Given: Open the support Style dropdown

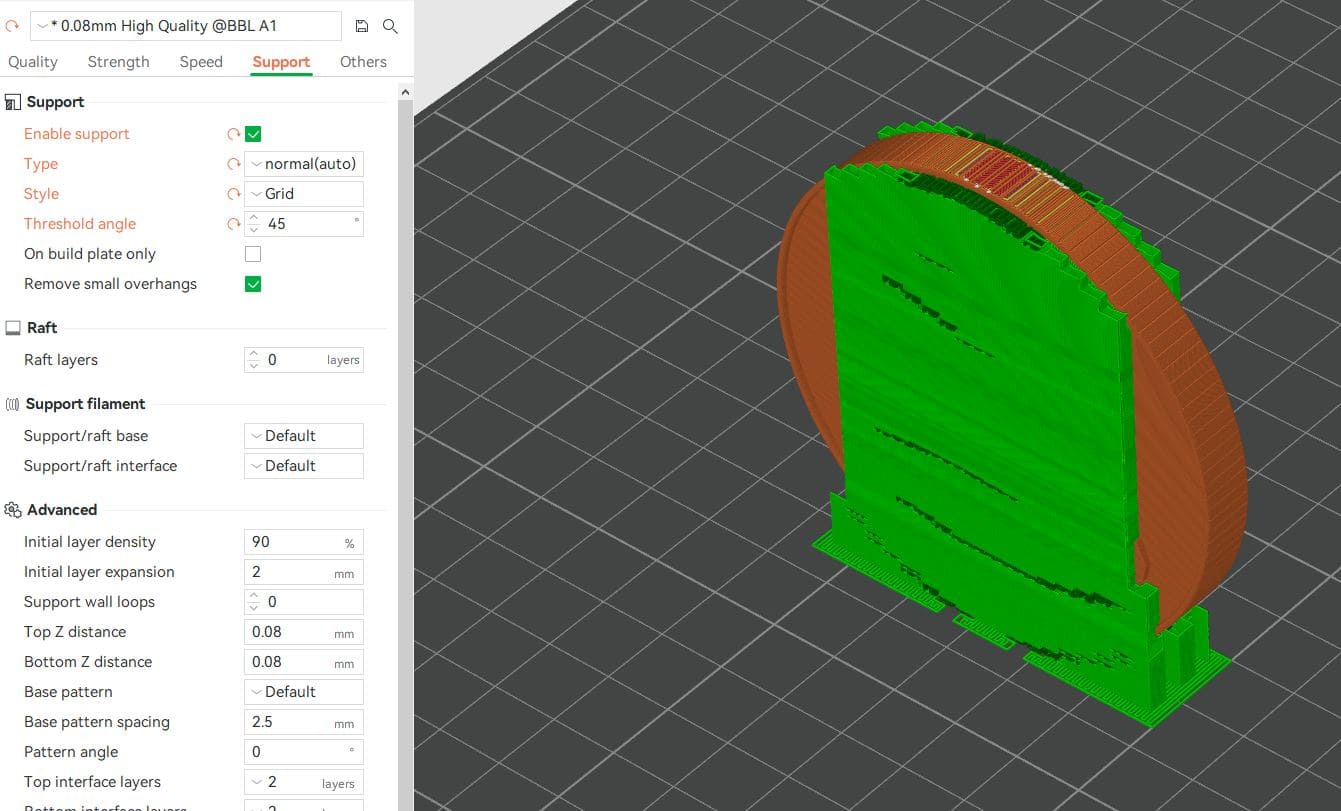Looking at the screenshot, I should (x=304, y=194).
